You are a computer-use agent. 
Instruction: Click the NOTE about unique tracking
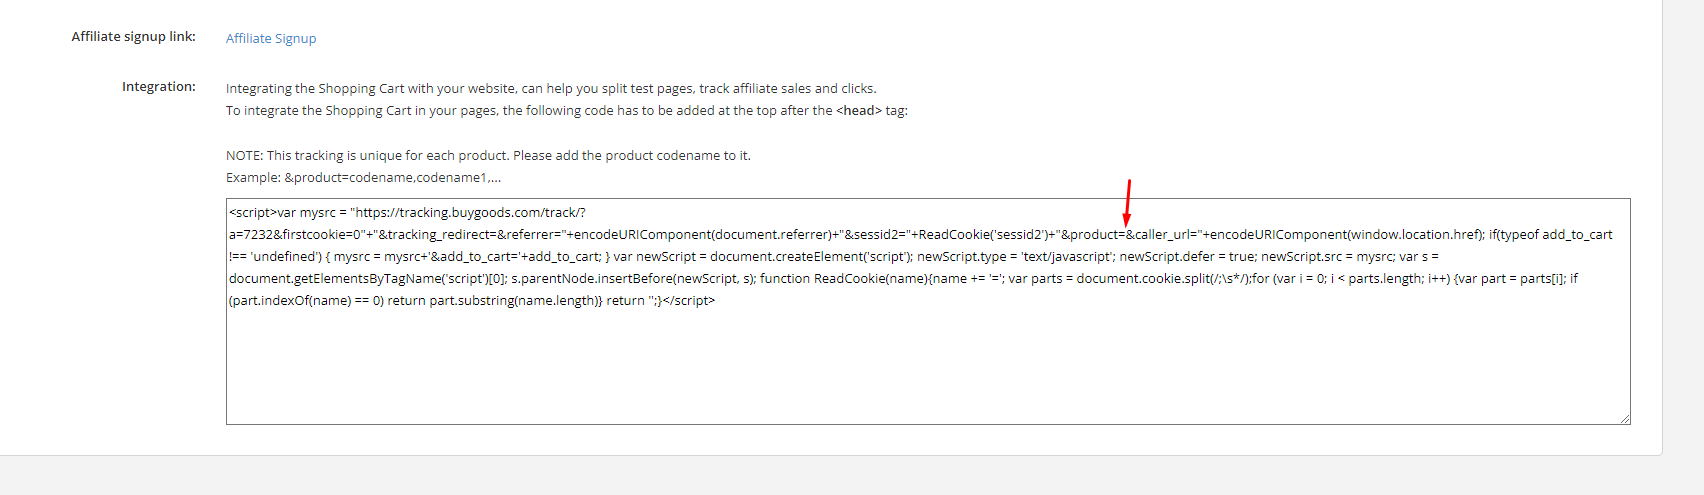(x=488, y=156)
